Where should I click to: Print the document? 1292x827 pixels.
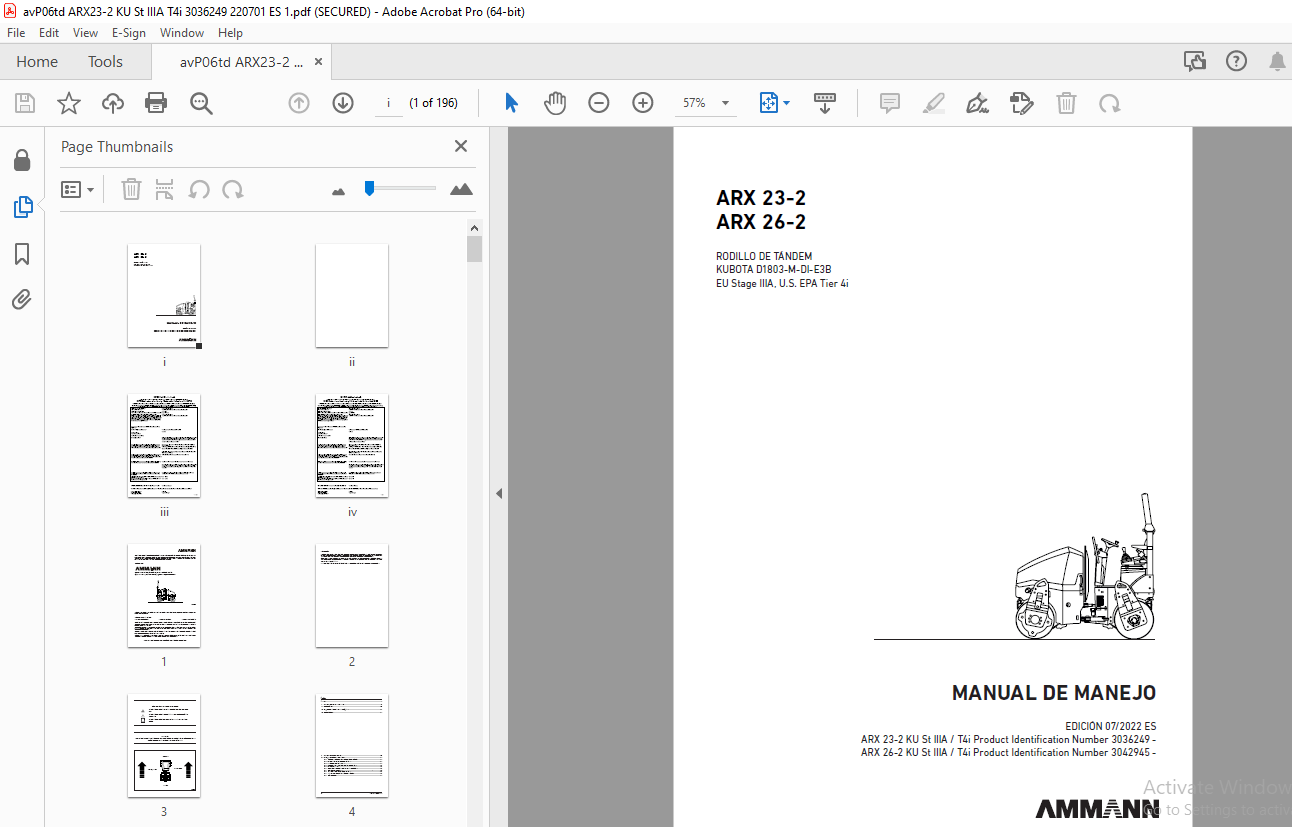(x=156, y=103)
